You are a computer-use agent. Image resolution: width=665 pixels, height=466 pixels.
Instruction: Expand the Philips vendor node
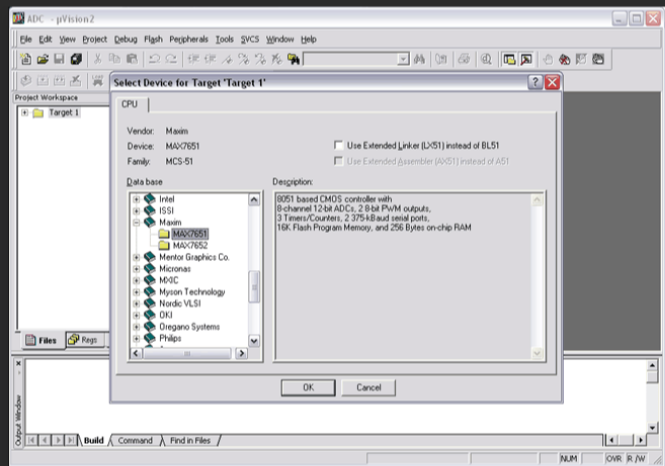136,338
